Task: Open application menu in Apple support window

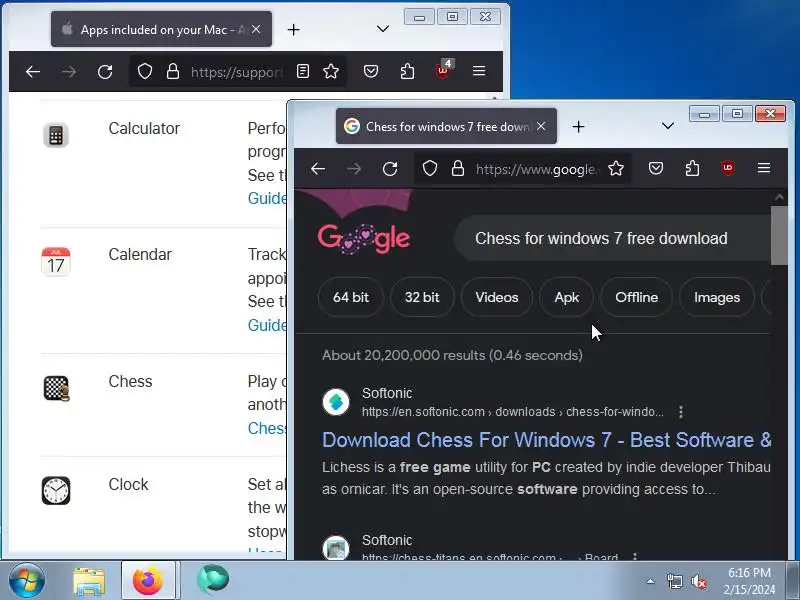Action: click(479, 71)
